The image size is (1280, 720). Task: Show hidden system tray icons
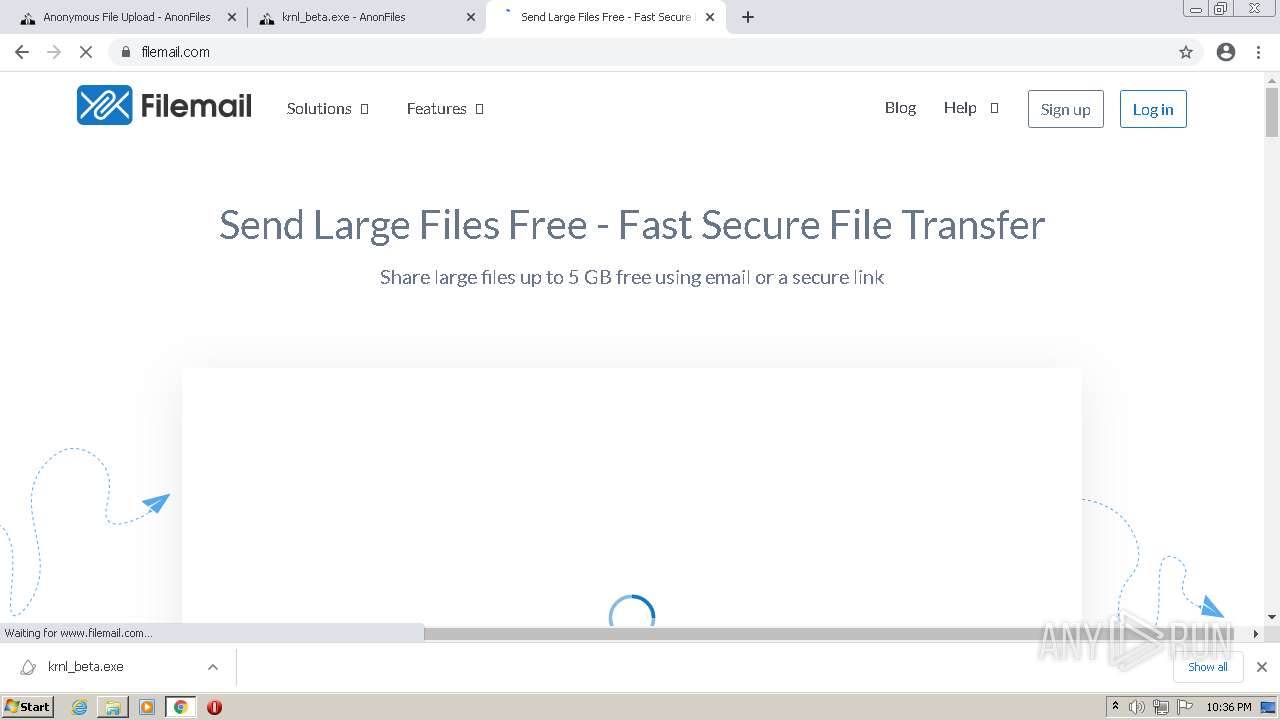(1115, 706)
